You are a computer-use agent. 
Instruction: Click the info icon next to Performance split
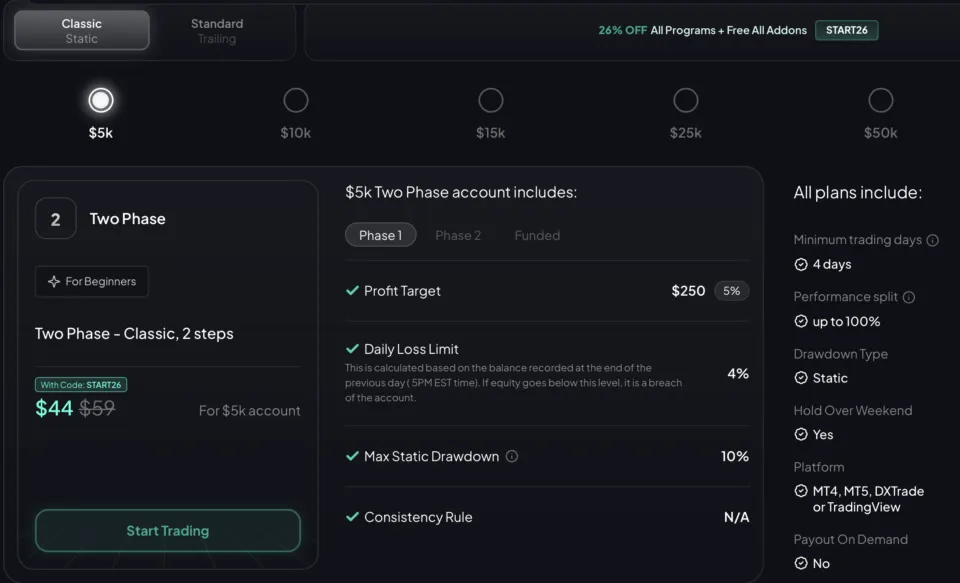pyautogui.click(x=907, y=297)
